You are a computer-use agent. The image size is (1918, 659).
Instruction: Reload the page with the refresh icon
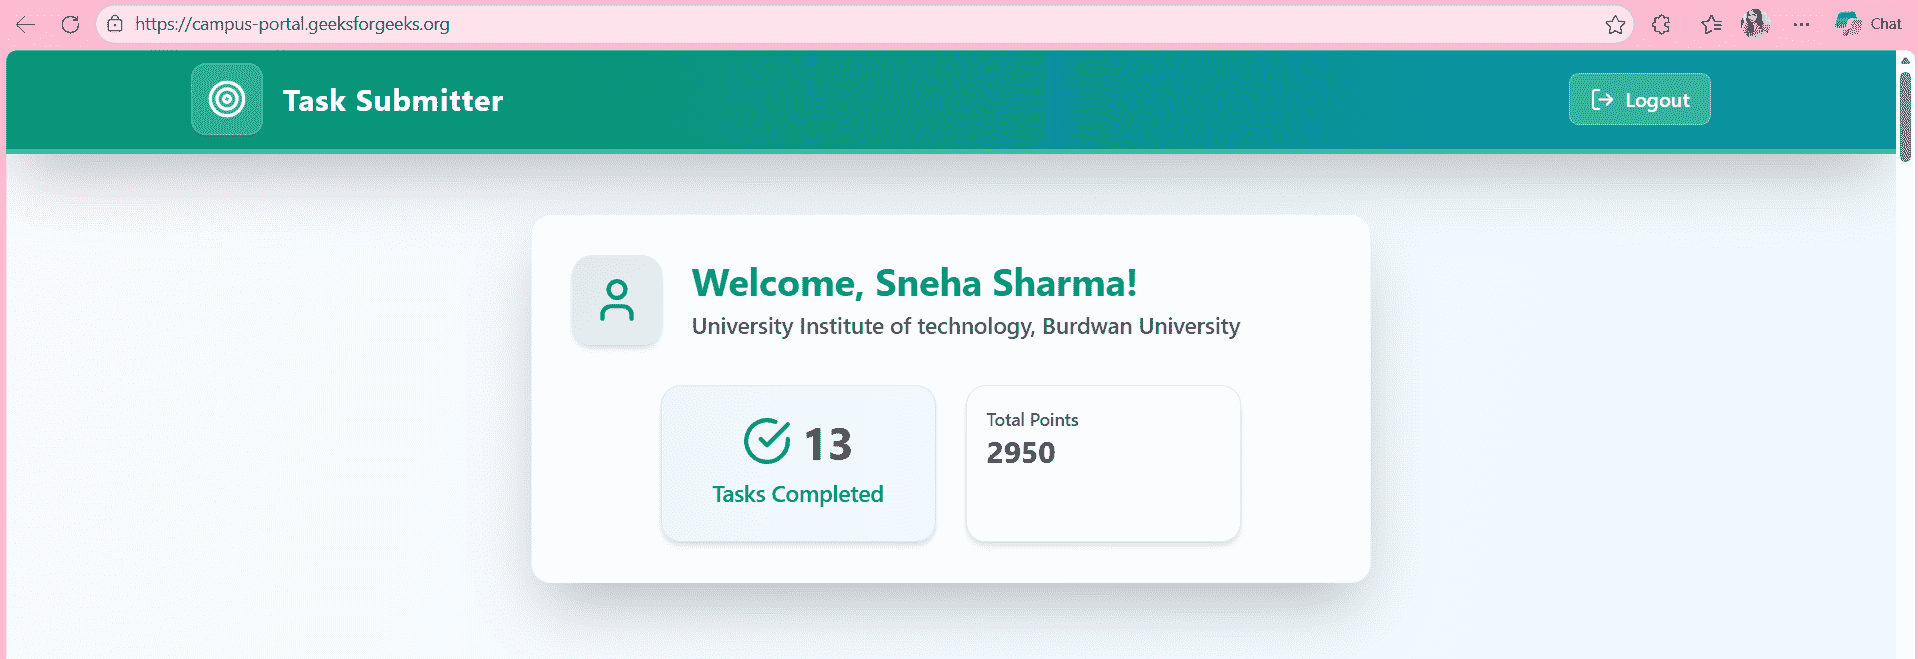(70, 24)
